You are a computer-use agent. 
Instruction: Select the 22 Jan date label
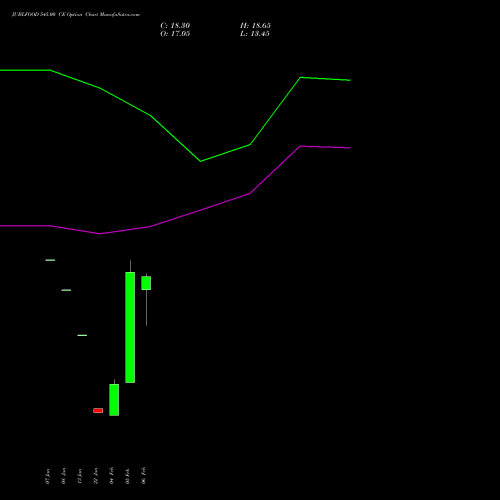95,476
